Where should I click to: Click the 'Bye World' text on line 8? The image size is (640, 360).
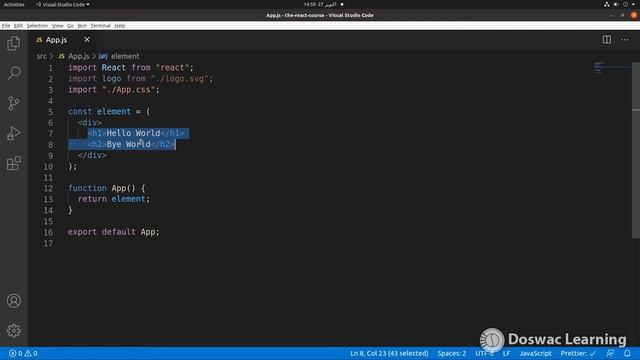[128, 144]
